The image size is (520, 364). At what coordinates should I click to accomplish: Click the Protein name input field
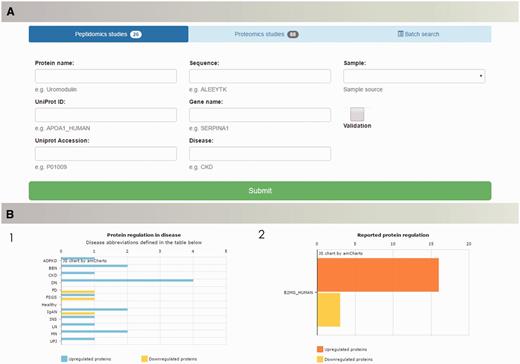click(x=106, y=76)
